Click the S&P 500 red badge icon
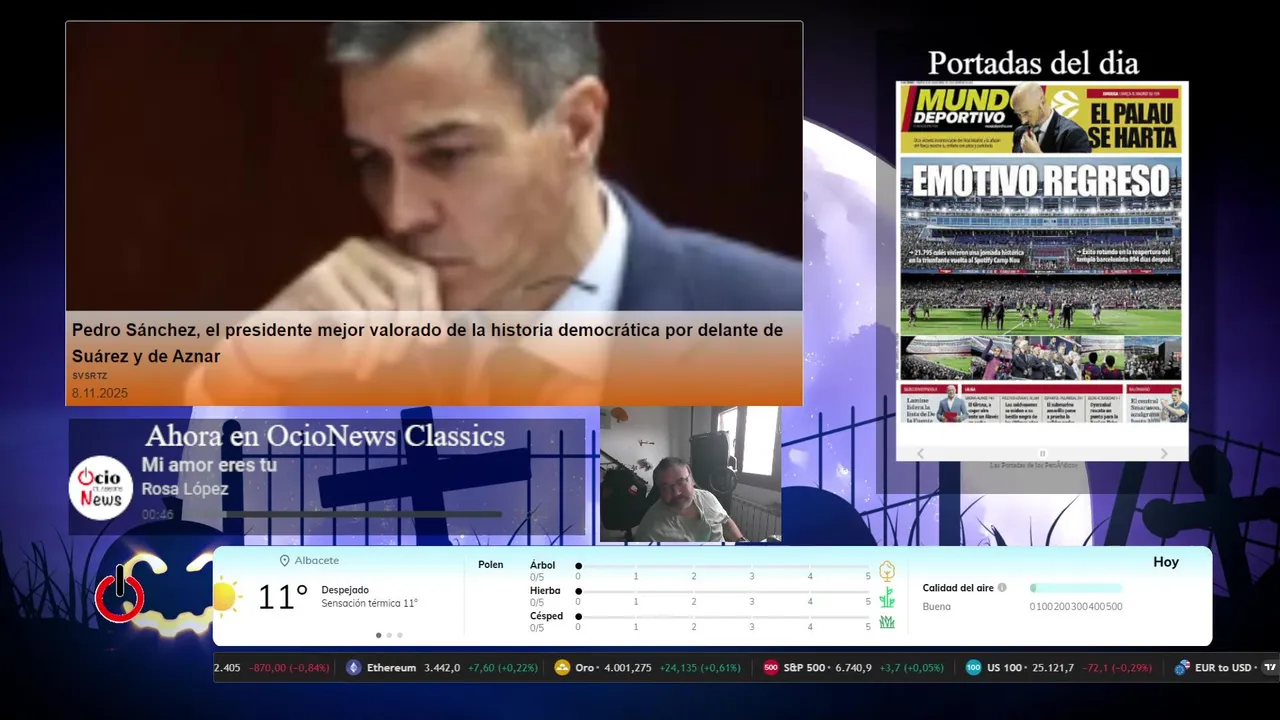1280x720 pixels. 771,668
